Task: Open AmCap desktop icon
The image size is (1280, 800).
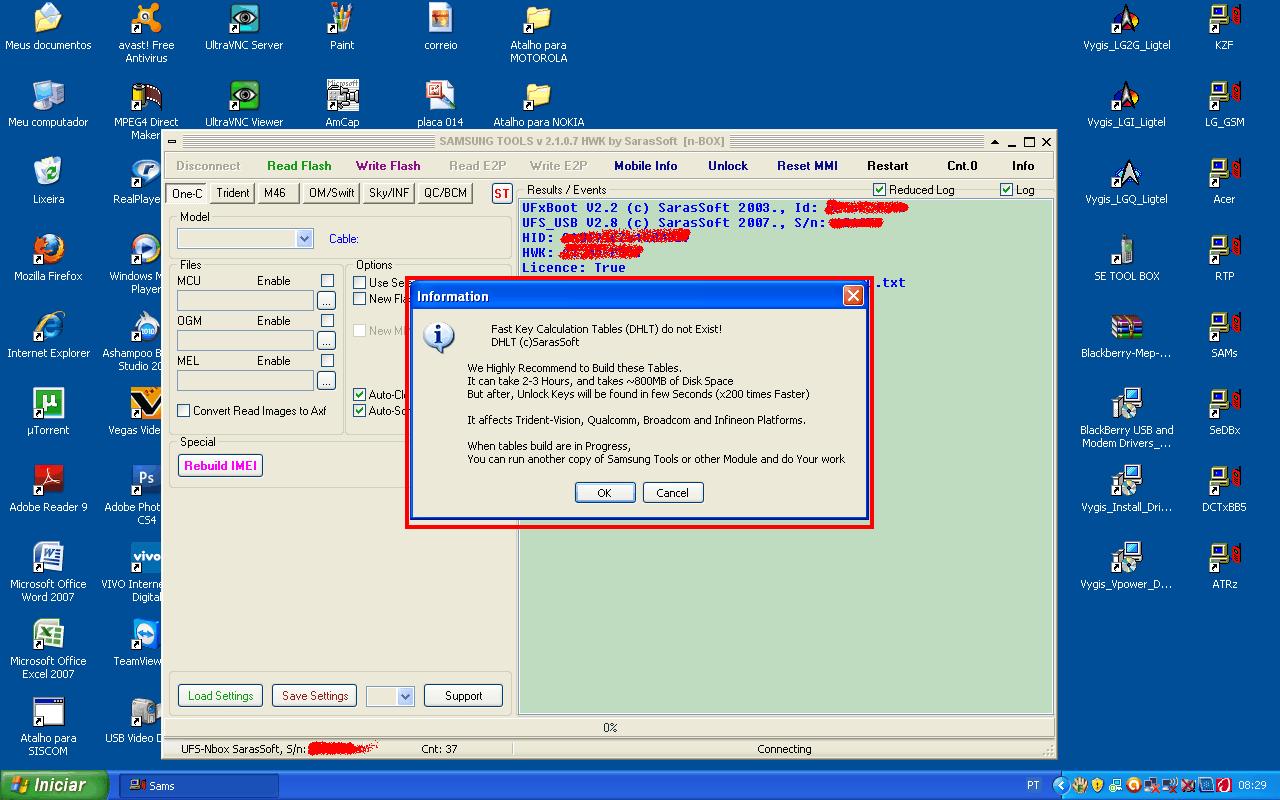Action: click(x=342, y=104)
